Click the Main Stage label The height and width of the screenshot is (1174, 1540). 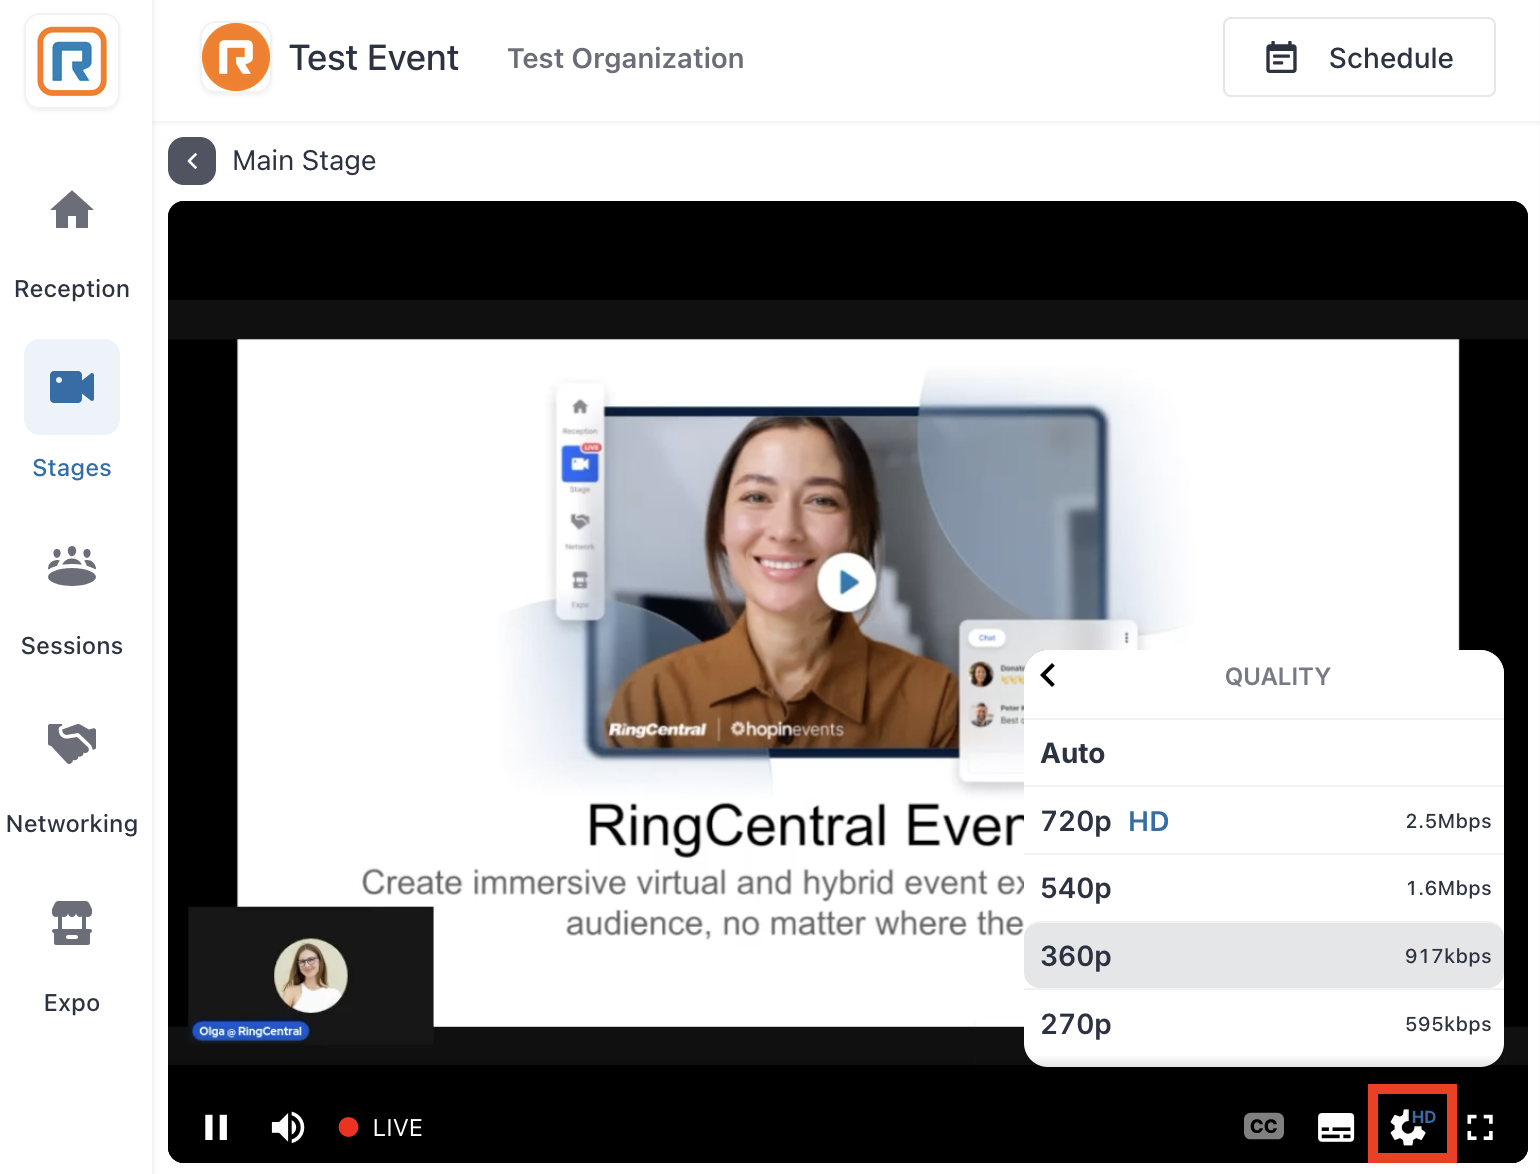(304, 161)
